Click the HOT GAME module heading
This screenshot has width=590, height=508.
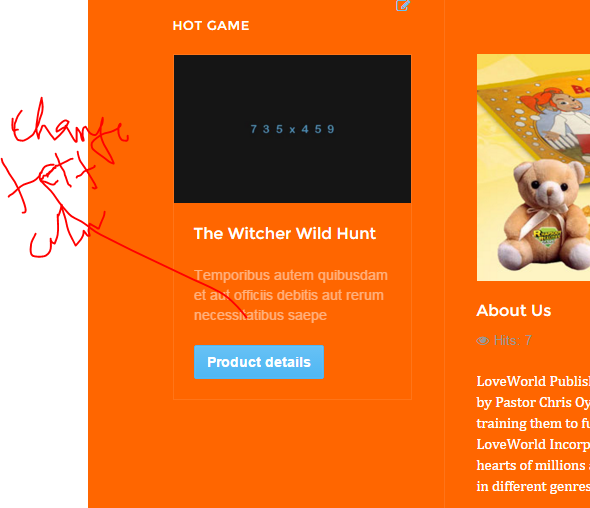211,26
